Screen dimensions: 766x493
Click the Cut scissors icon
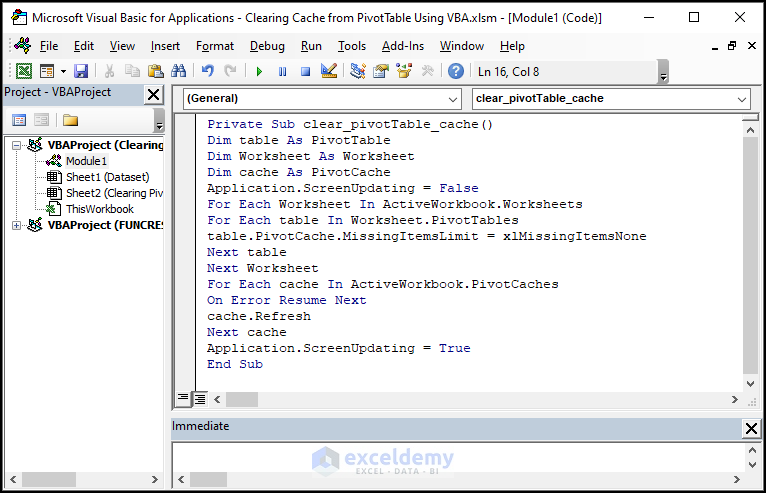point(109,71)
